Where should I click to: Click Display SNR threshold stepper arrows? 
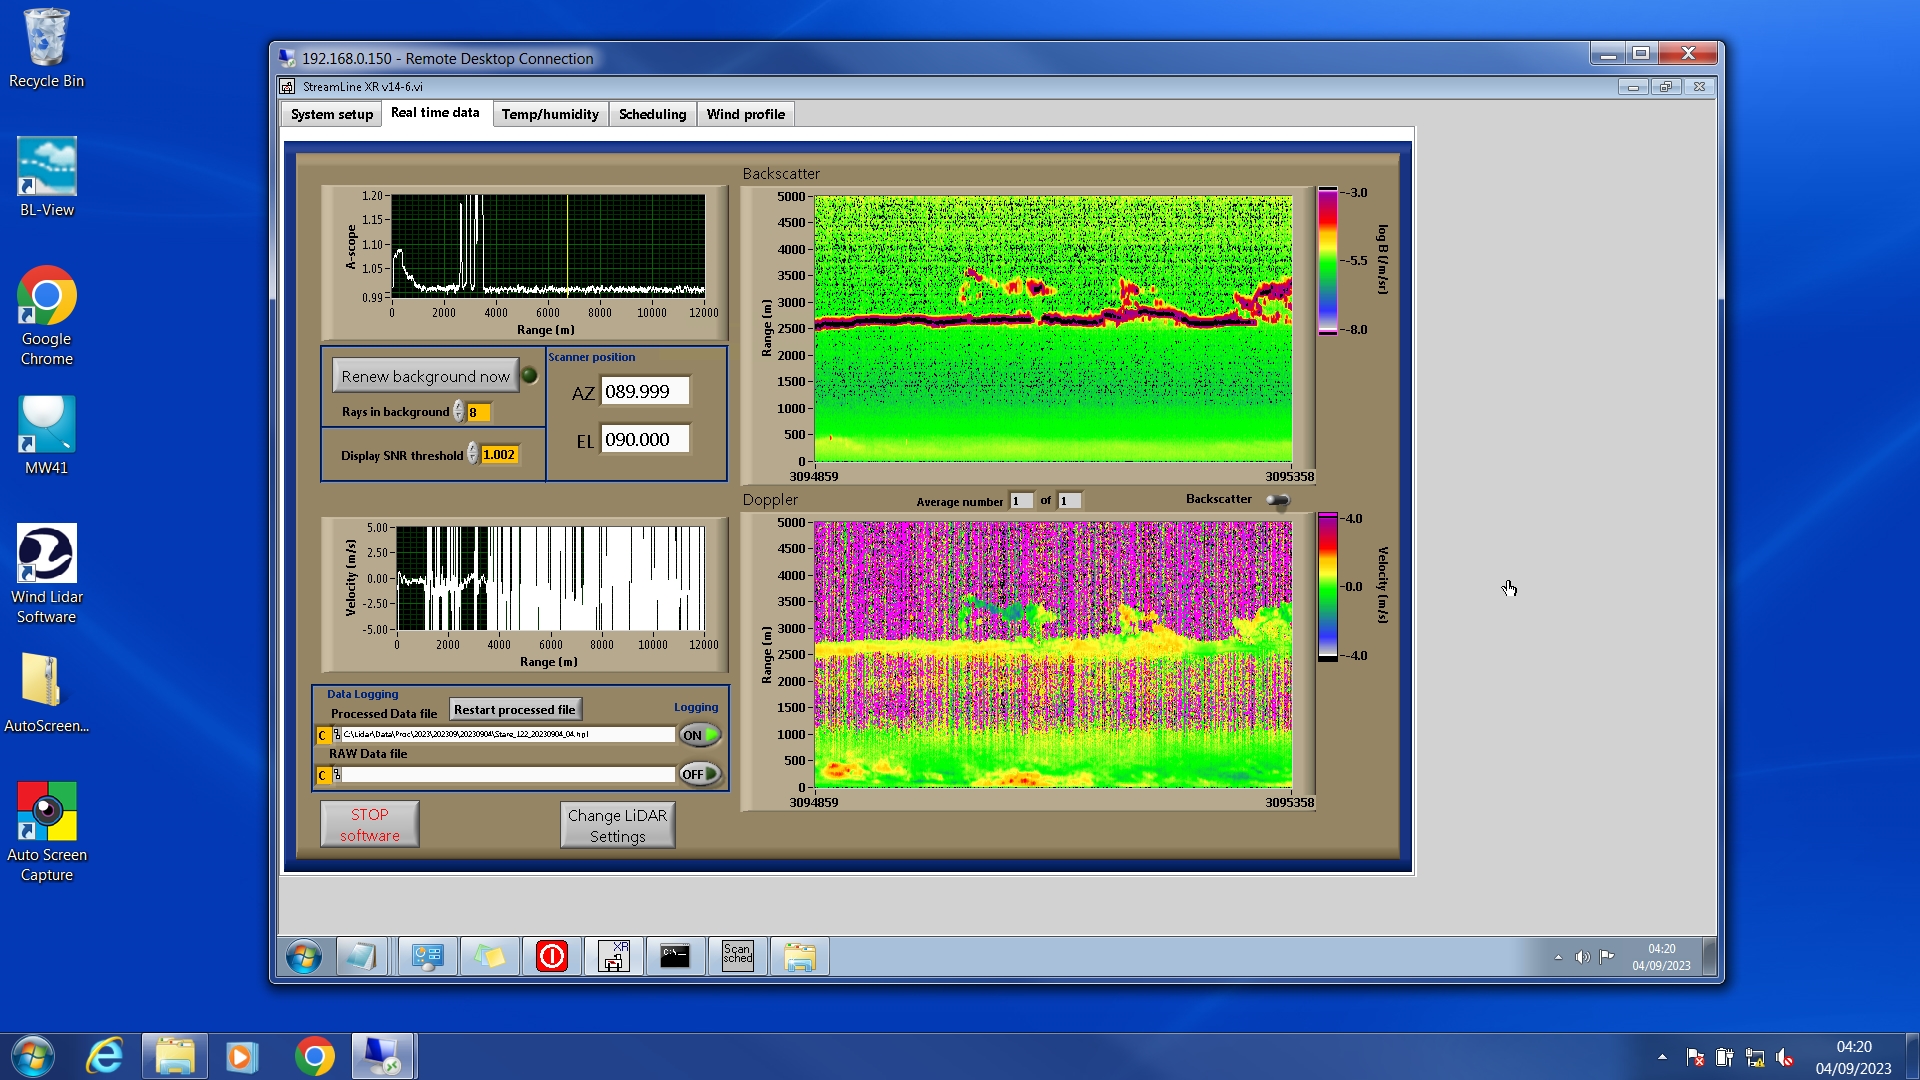472,454
